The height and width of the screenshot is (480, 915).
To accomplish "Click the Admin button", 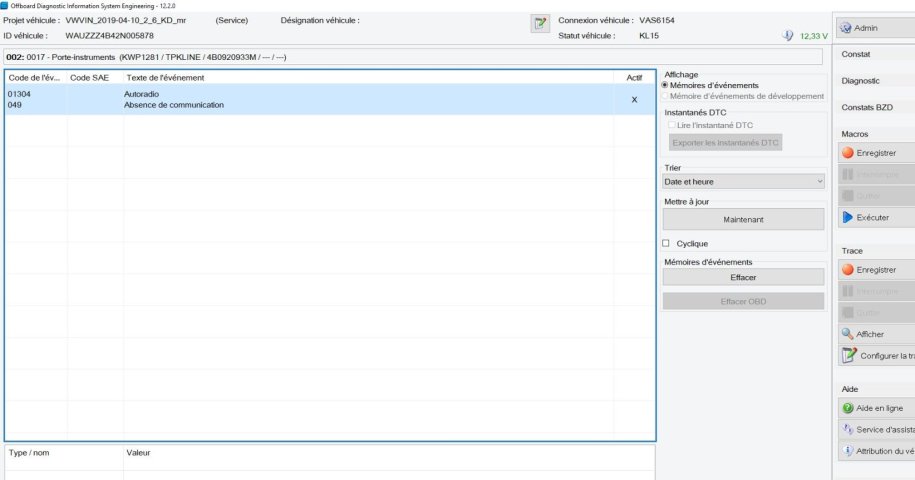I will coord(876,28).
